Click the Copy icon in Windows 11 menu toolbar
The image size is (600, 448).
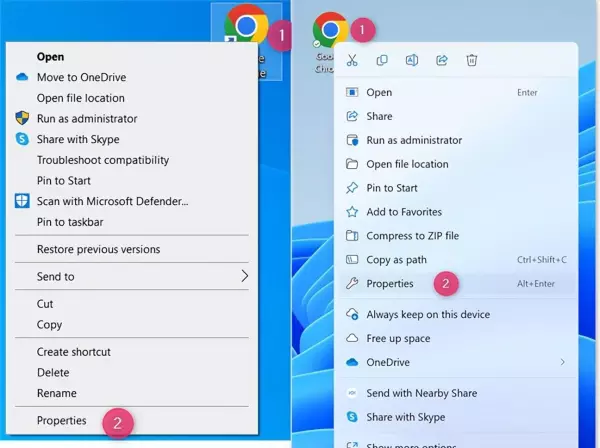[x=382, y=60]
